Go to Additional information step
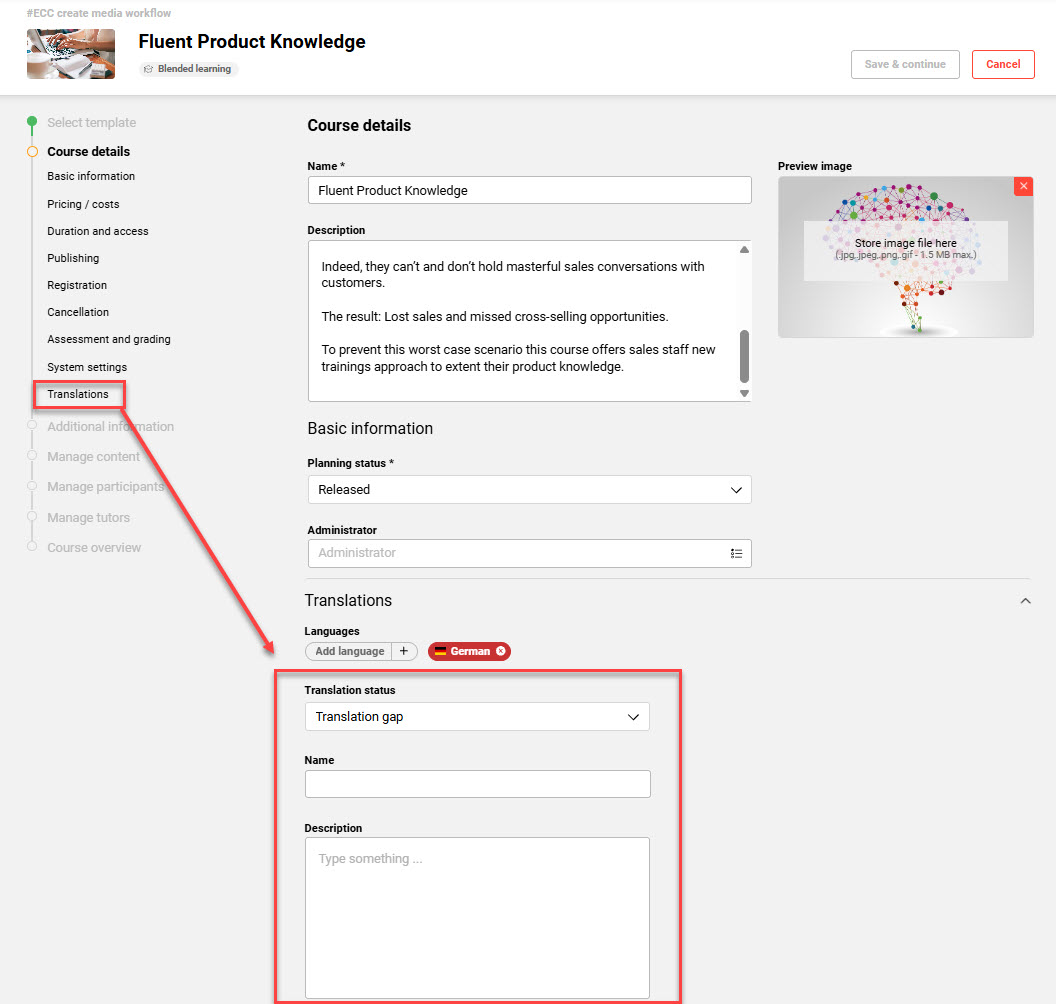Screen dimensions: 1056x1004 click(110, 426)
